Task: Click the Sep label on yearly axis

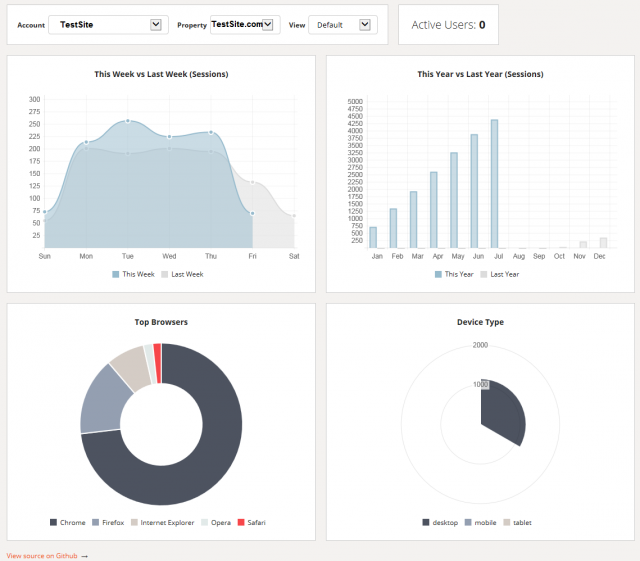Action: pyautogui.click(x=539, y=256)
